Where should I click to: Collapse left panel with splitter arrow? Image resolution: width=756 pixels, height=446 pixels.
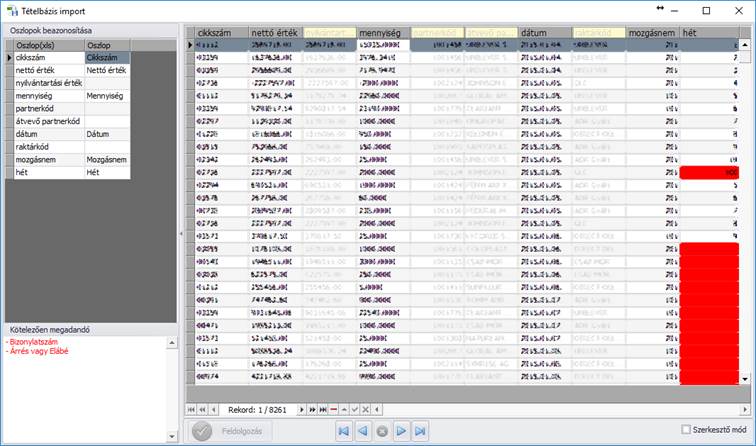coord(181,233)
